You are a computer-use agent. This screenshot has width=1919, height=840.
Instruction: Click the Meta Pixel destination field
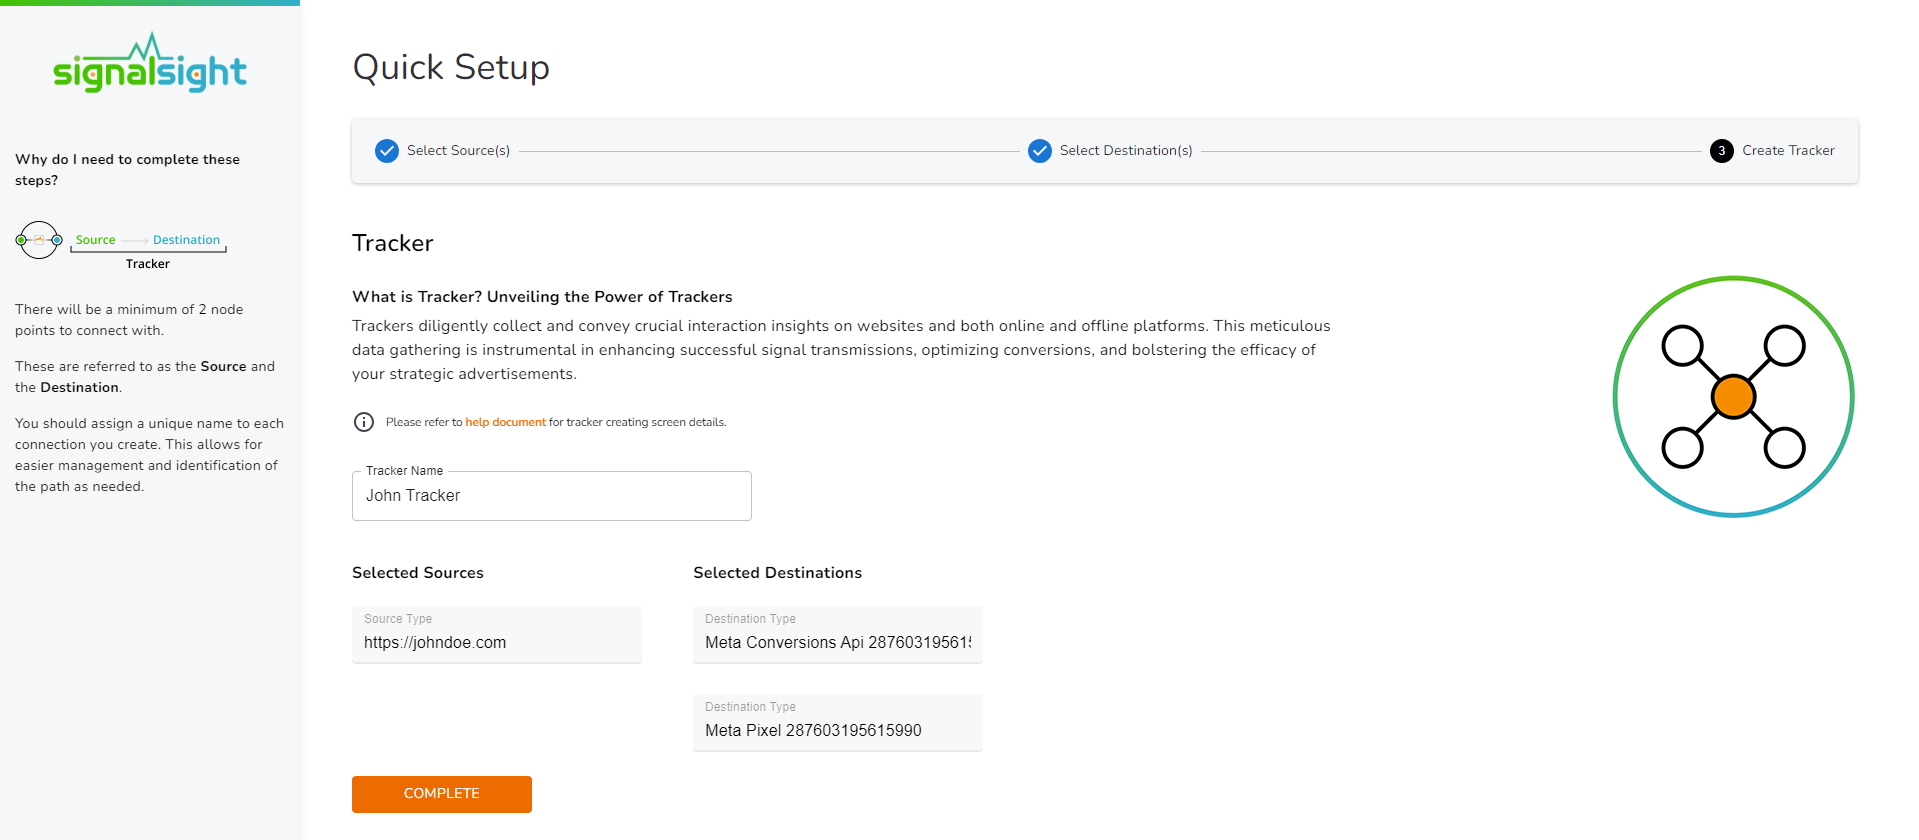point(837,730)
